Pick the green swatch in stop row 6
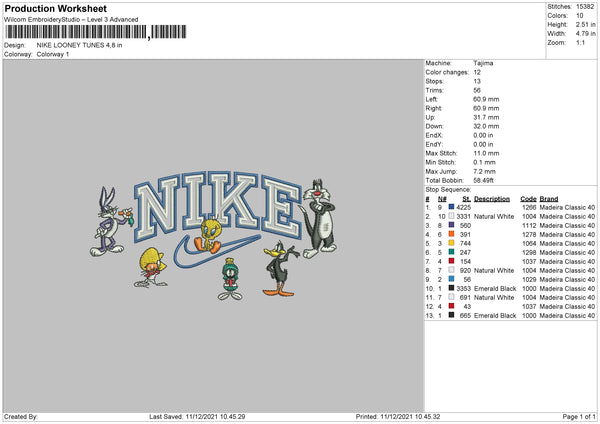This screenshot has width=600, height=424. 452,252
